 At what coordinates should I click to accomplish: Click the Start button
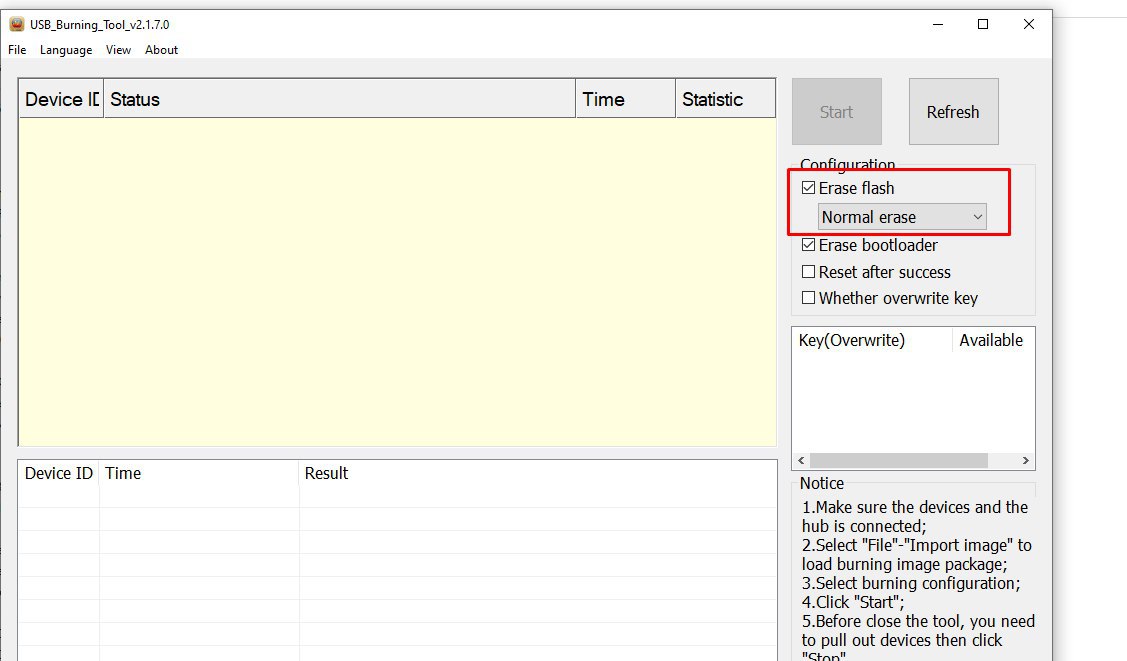[837, 111]
